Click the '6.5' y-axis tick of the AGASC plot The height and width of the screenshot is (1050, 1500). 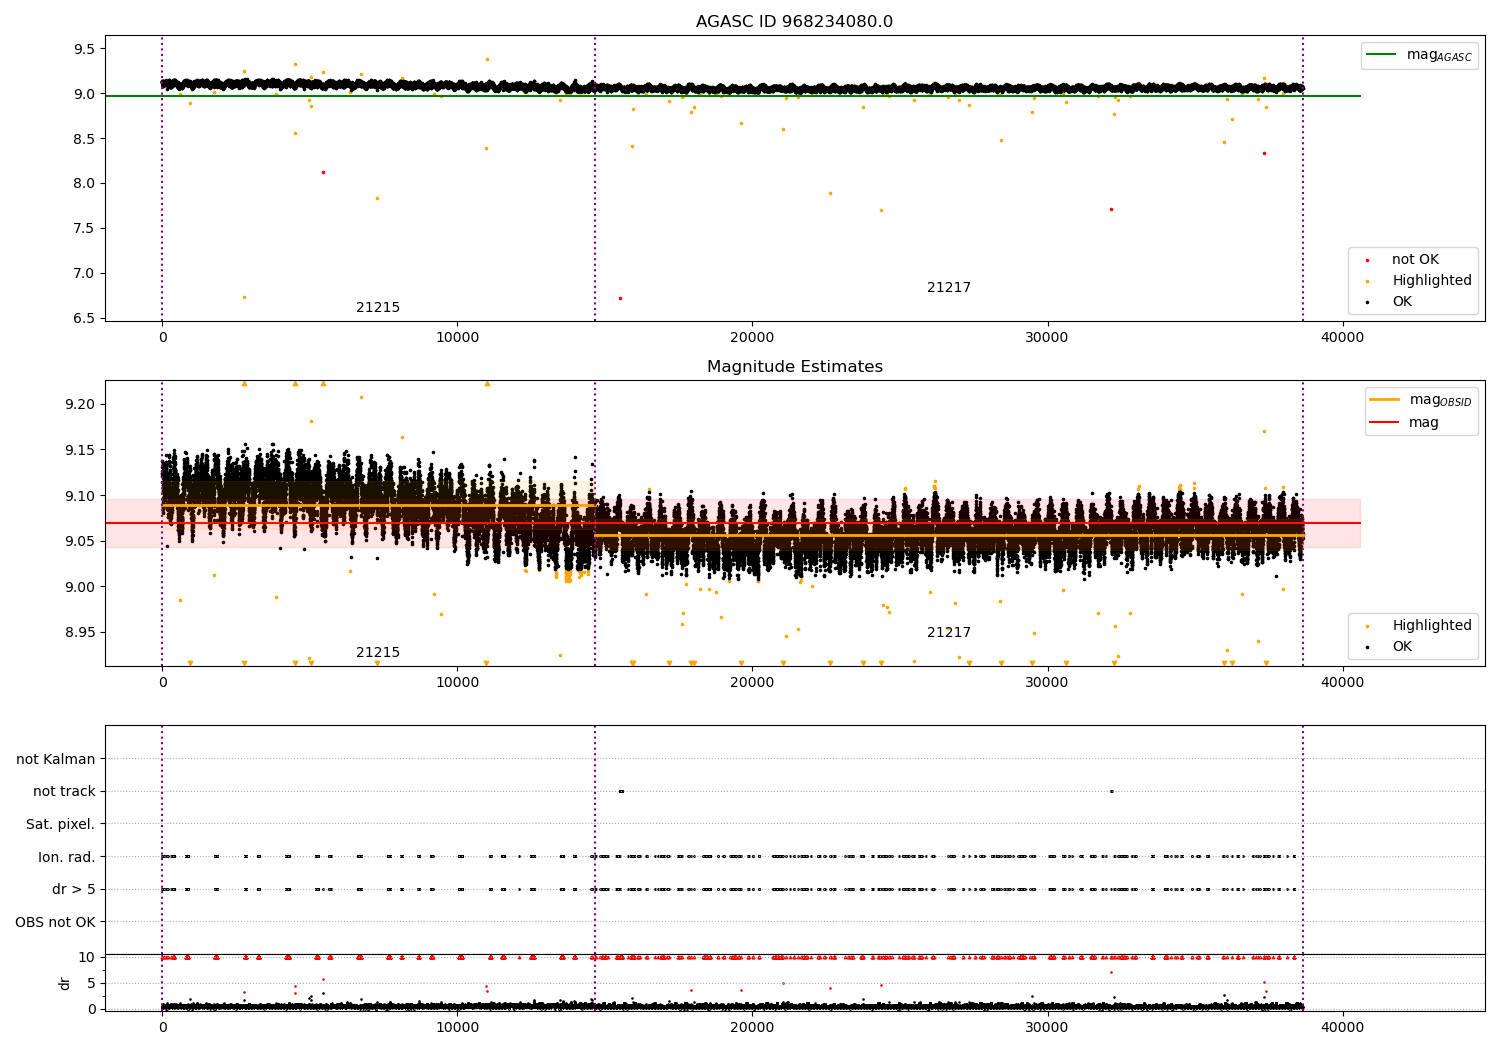click(84, 319)
